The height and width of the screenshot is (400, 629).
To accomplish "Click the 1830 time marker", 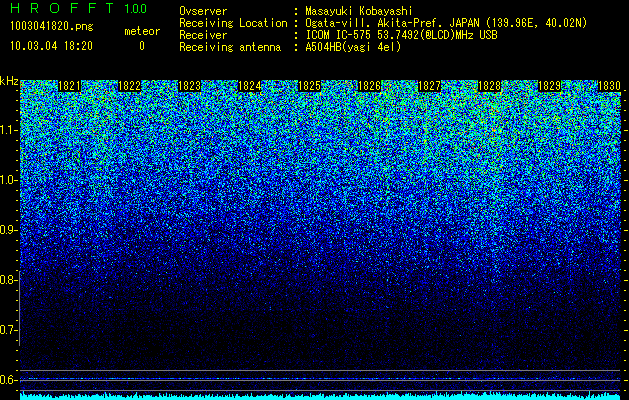I will point(609,86).
